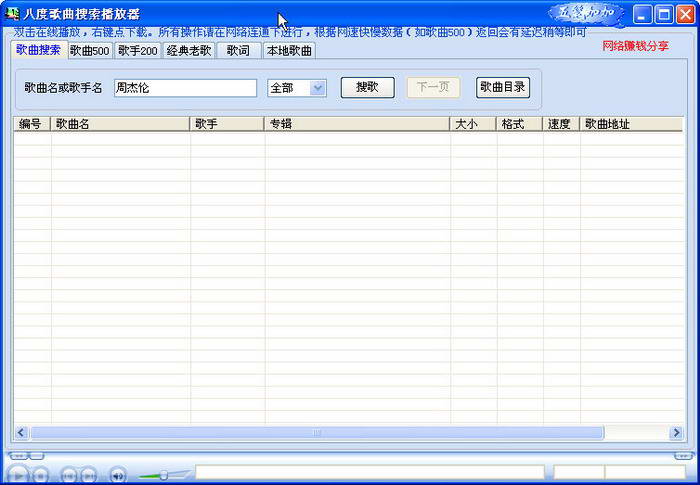
Task: Click the horizontal scrollbar left arrow
Action: click(x=21, y=432)
